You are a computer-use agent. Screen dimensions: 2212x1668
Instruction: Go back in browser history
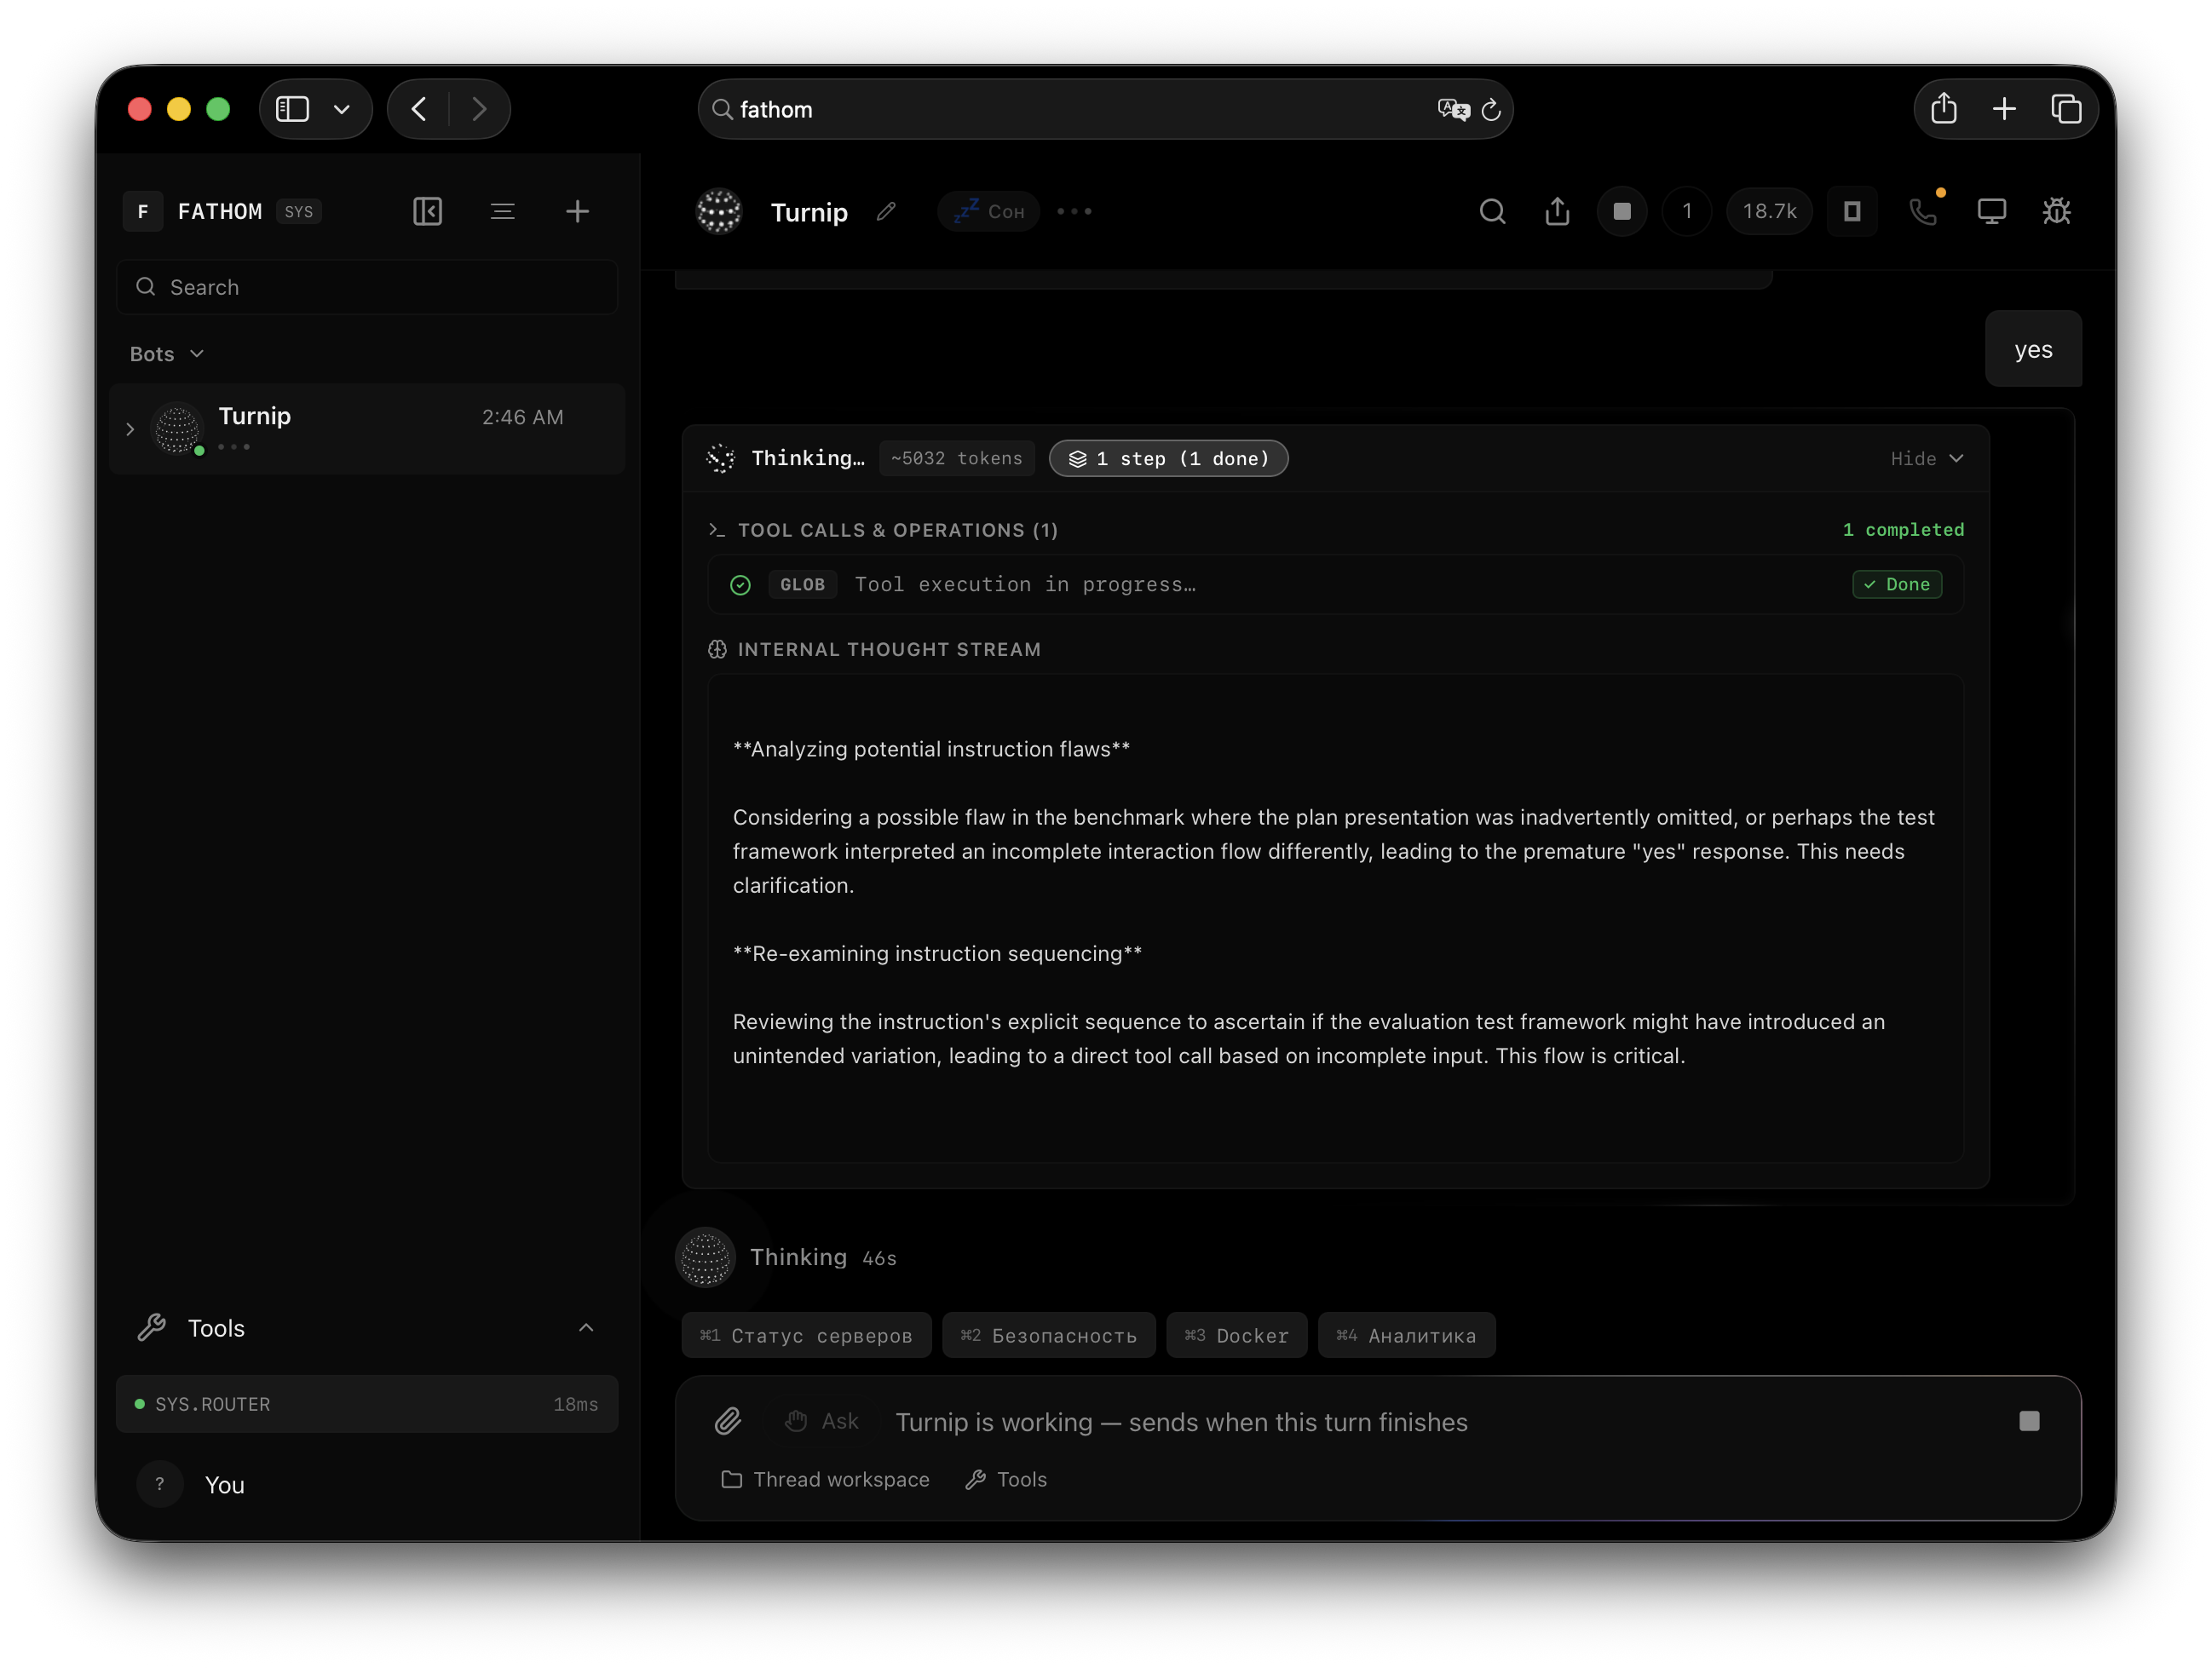[x=418, y=109]
